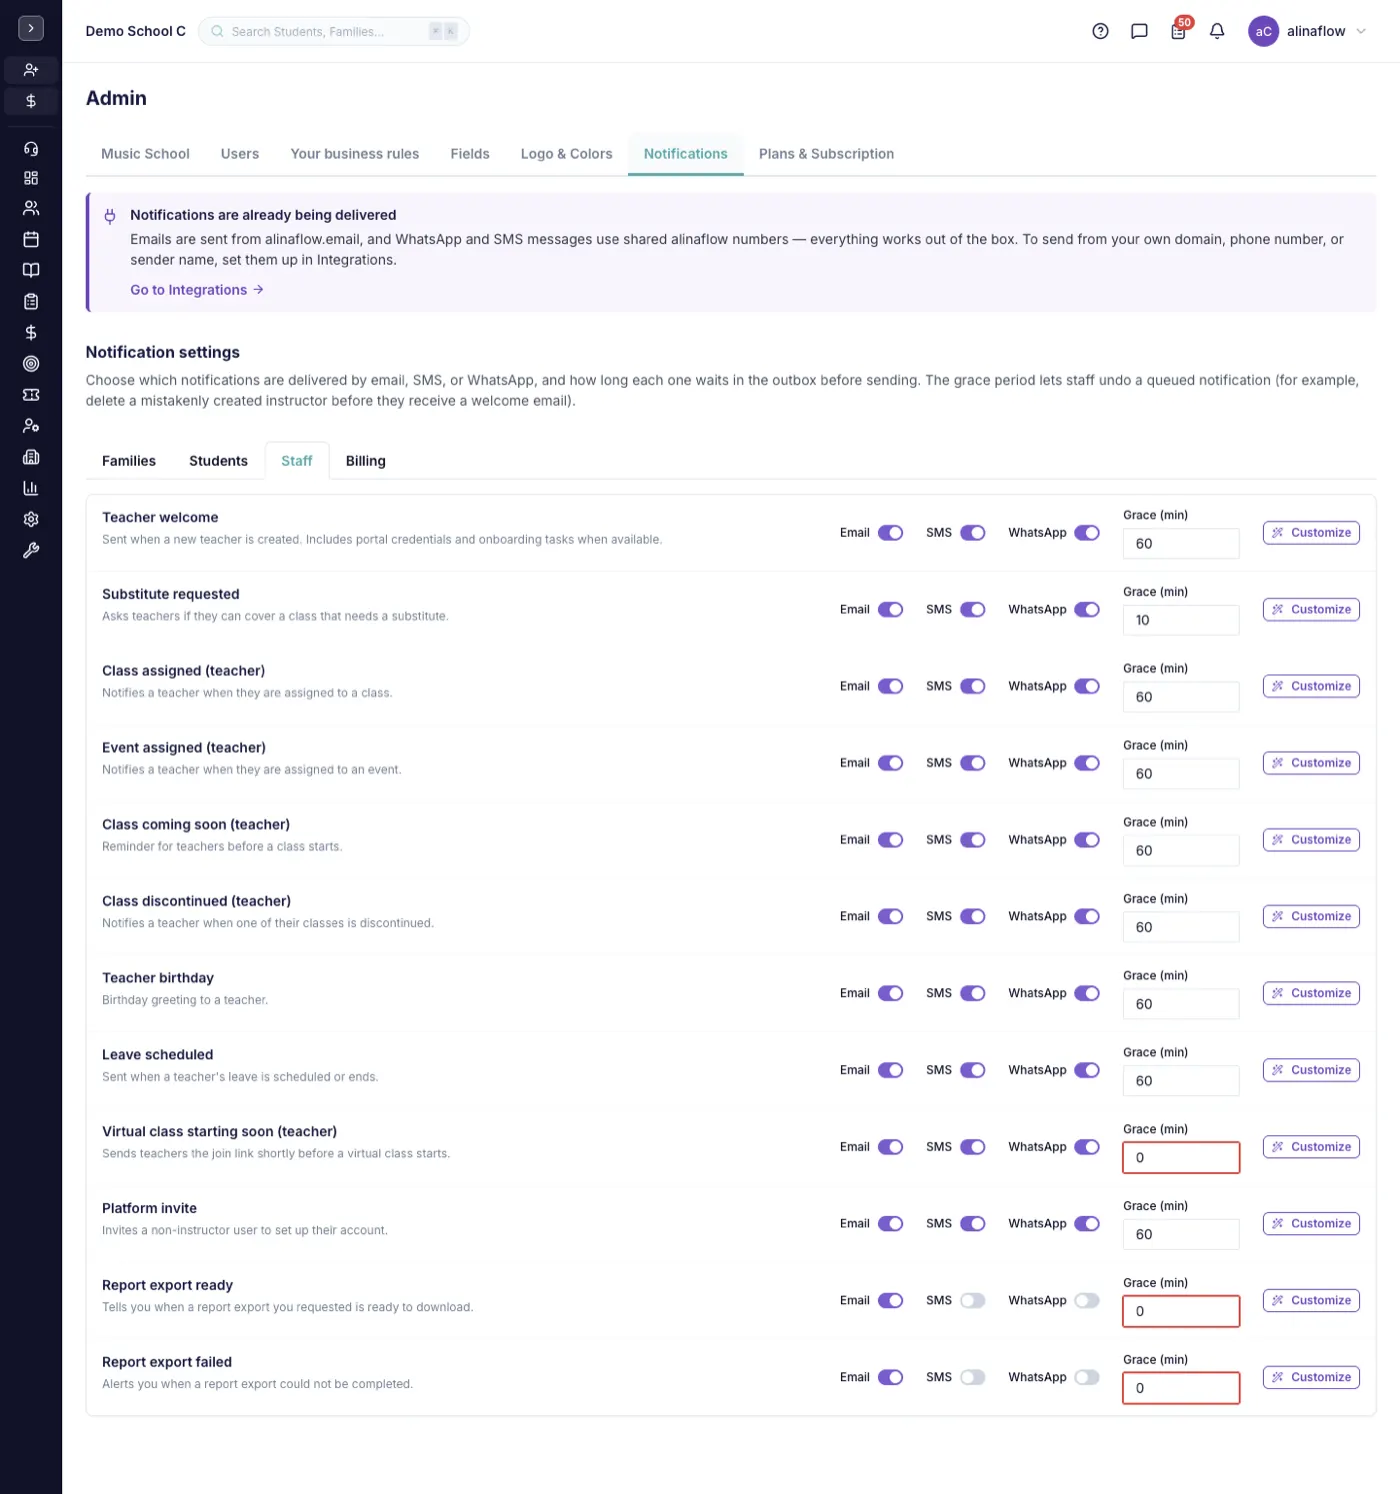Open the wrench tools icon in sidebar
Screen dimensions: 1400x1494
(31, 550)
